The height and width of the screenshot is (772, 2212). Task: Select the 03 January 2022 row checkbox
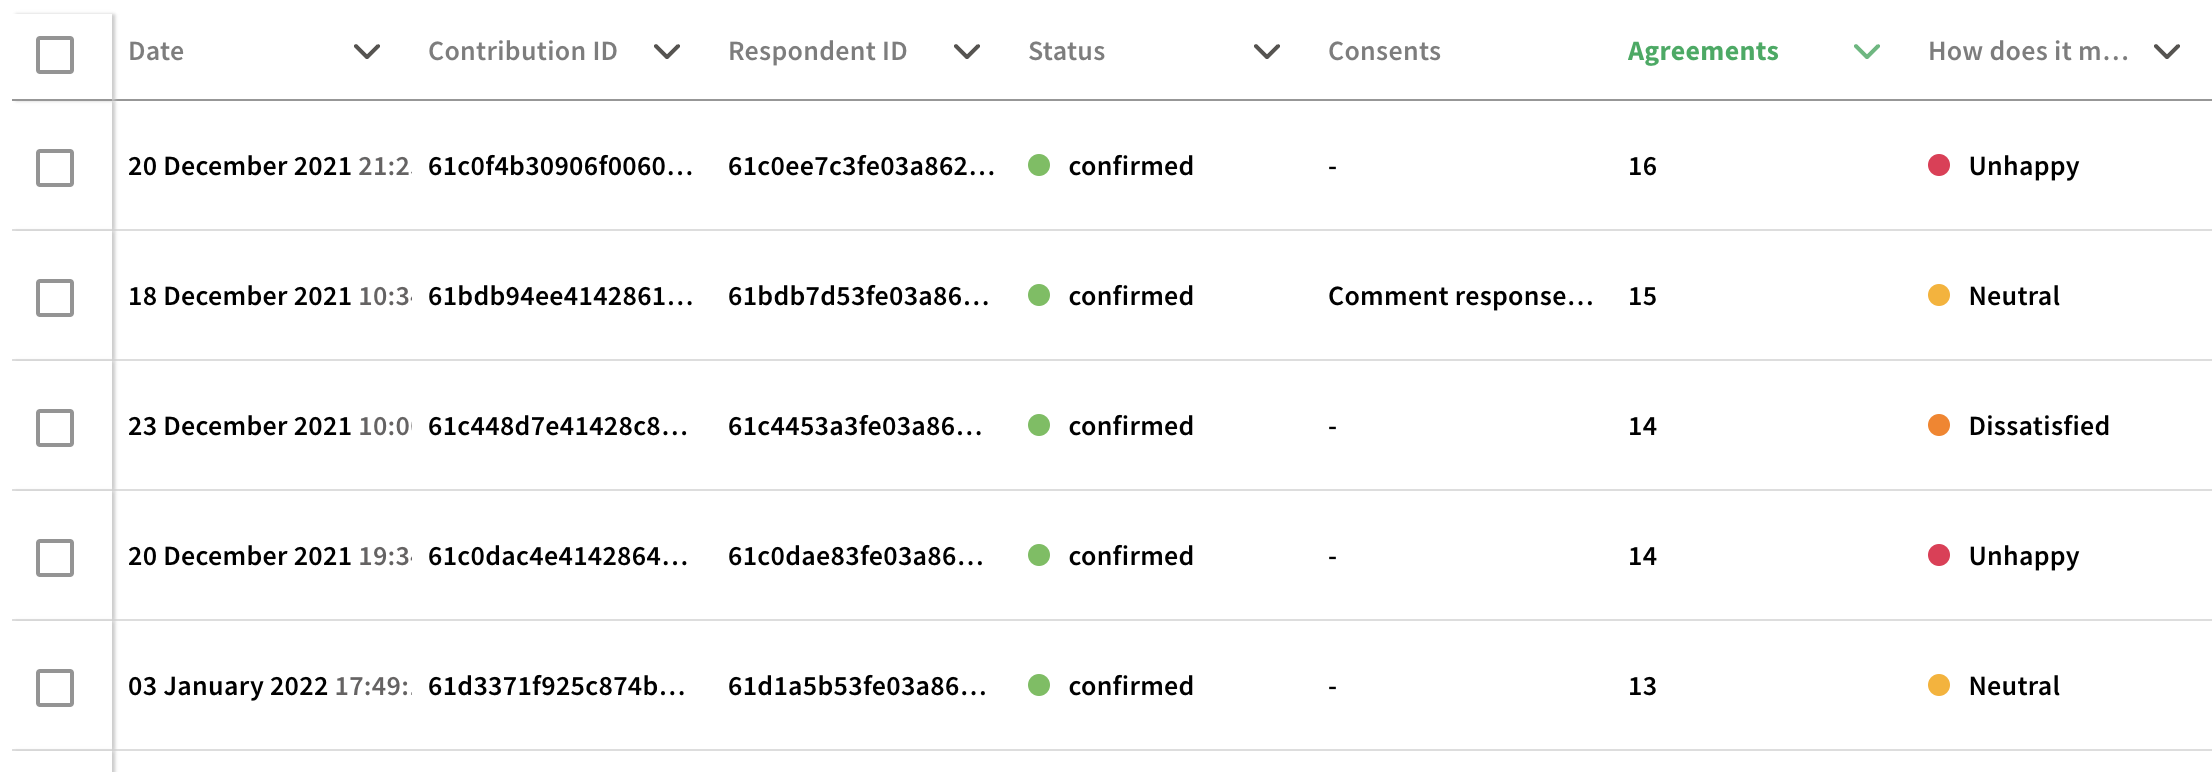55,687
